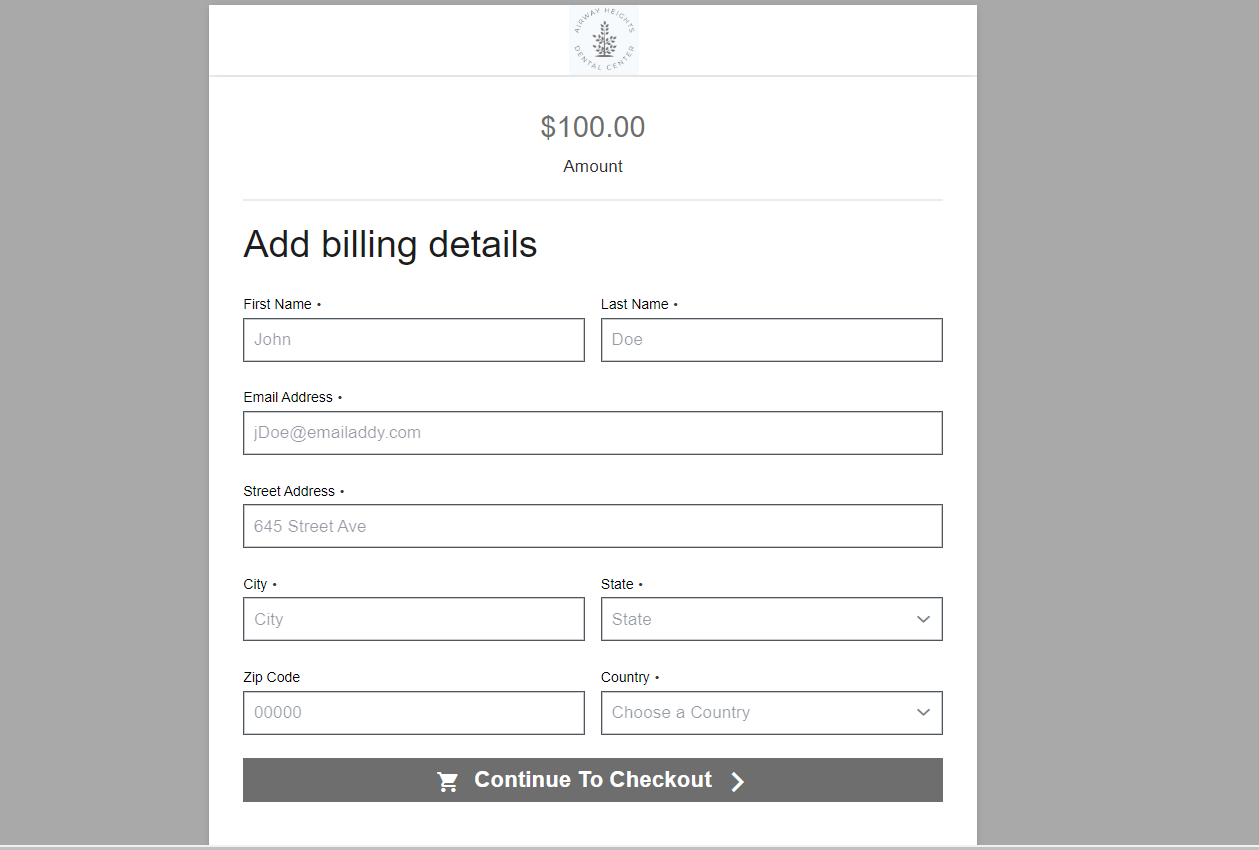The height and width of the screenshot is (850, 1259).
Task: Click the Continue To Checkout button text
Action: 593,780
